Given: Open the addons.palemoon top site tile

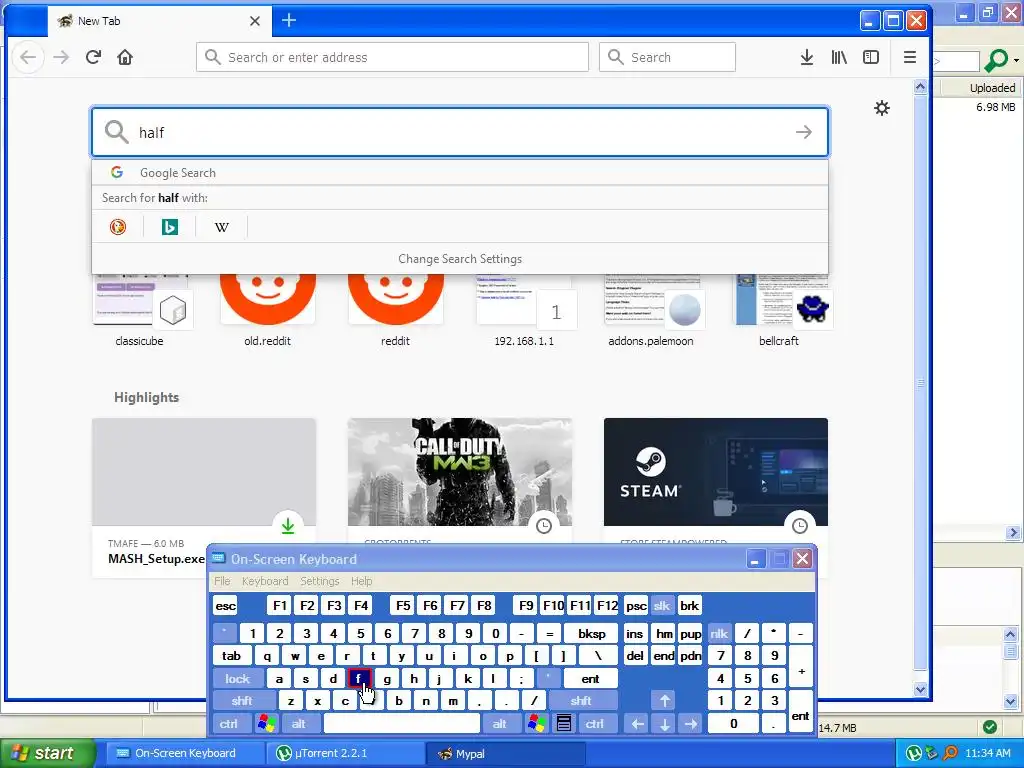Looking at the screenshot, I should (651, 310).
